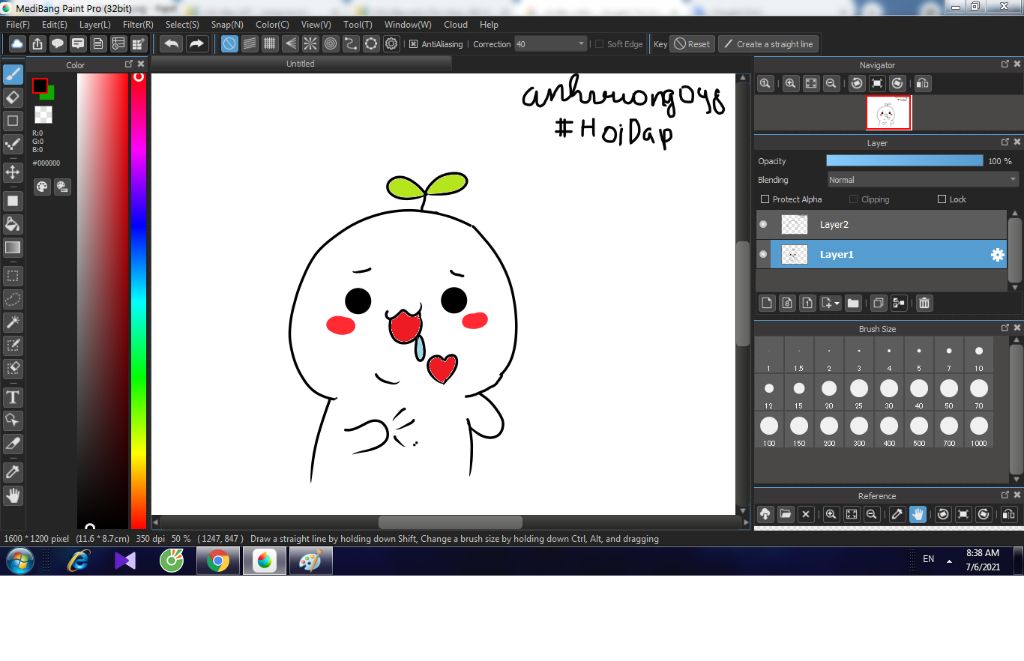1024x661 pixels.
Task: Select the Gradient tool
Action: [x=12, y=248]
